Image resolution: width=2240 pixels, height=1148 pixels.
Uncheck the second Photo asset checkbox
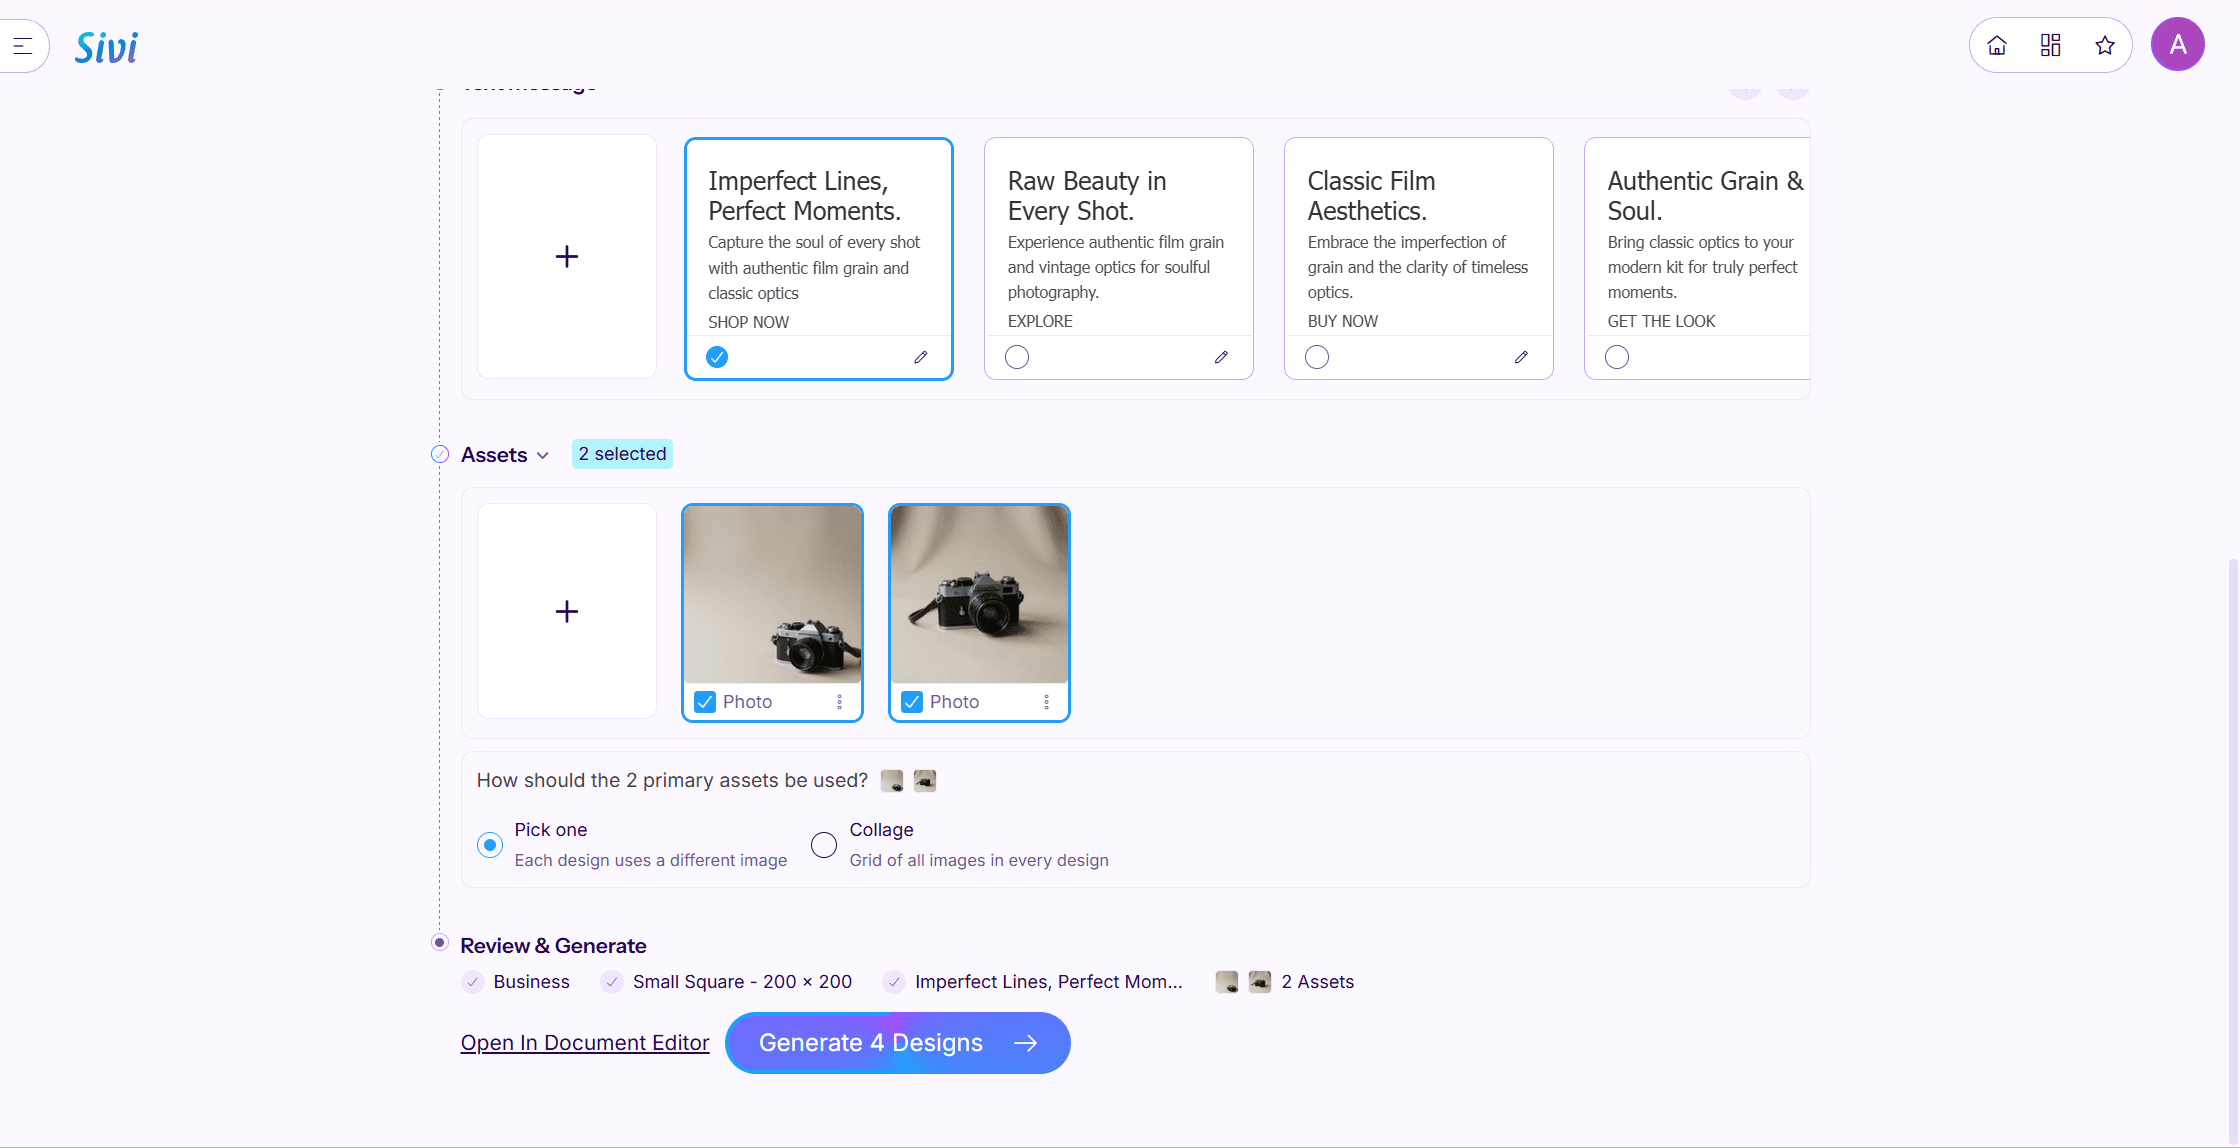pyautogui.click(x=912, y=702)
